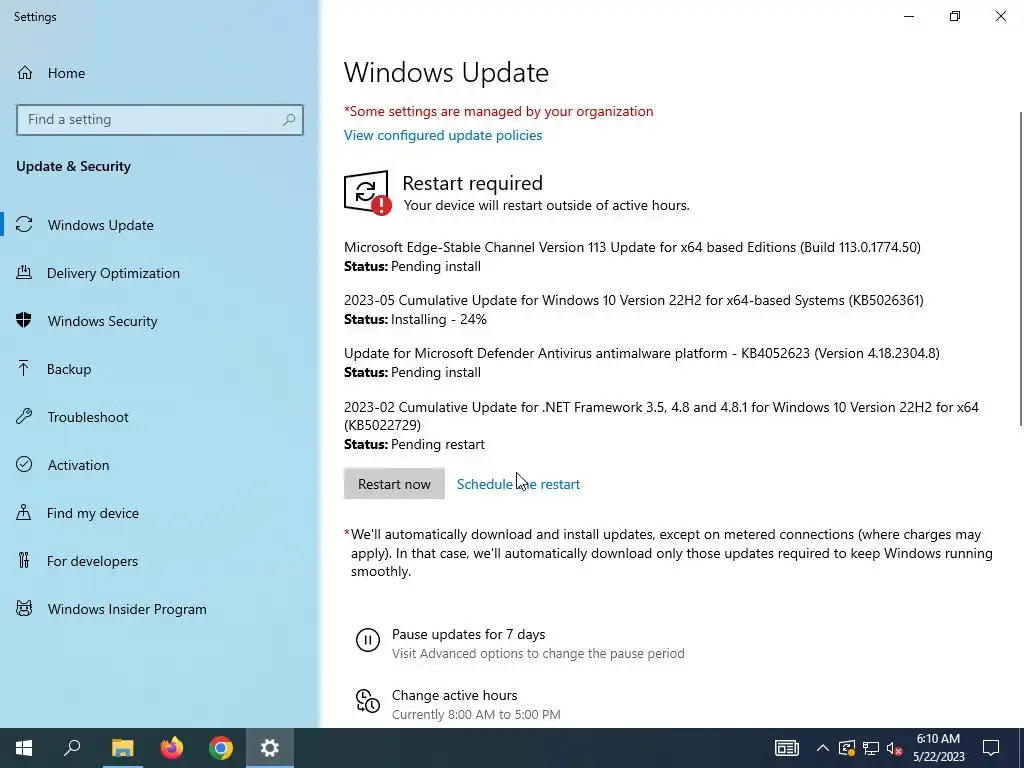The width and height of the screenshot is (1024, 768).
Task: Restore down the Settings window
Action: coord(955,16)
